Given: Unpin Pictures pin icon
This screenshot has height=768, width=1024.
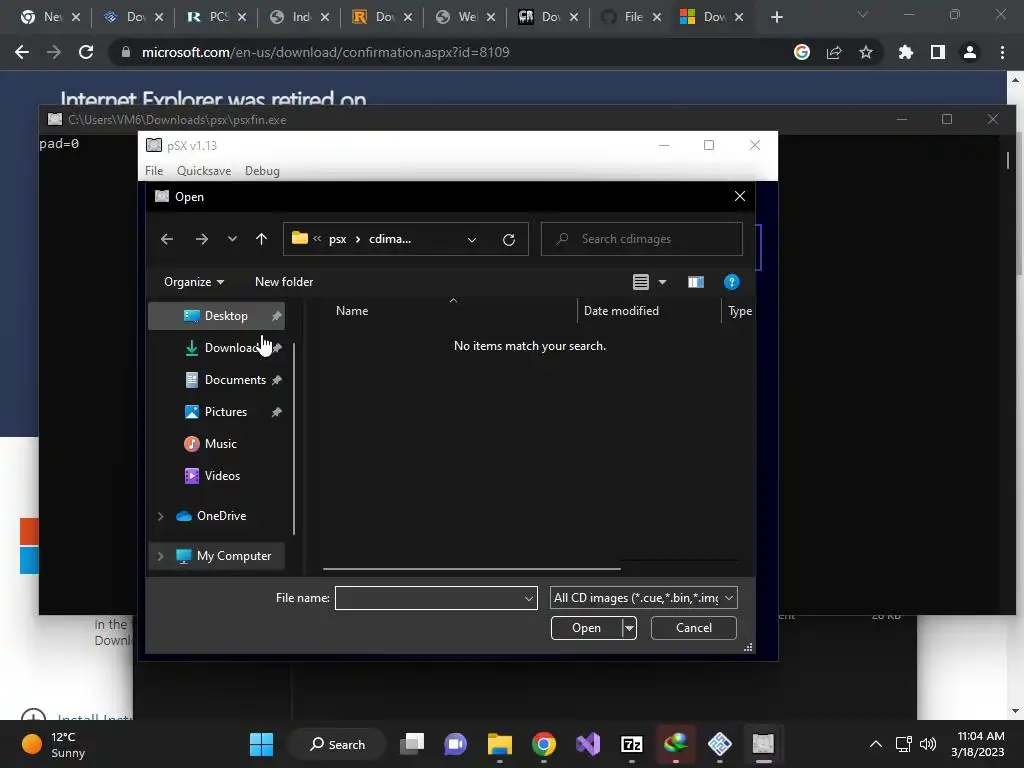Looking at the screenshot, I should tap(277, 412).
